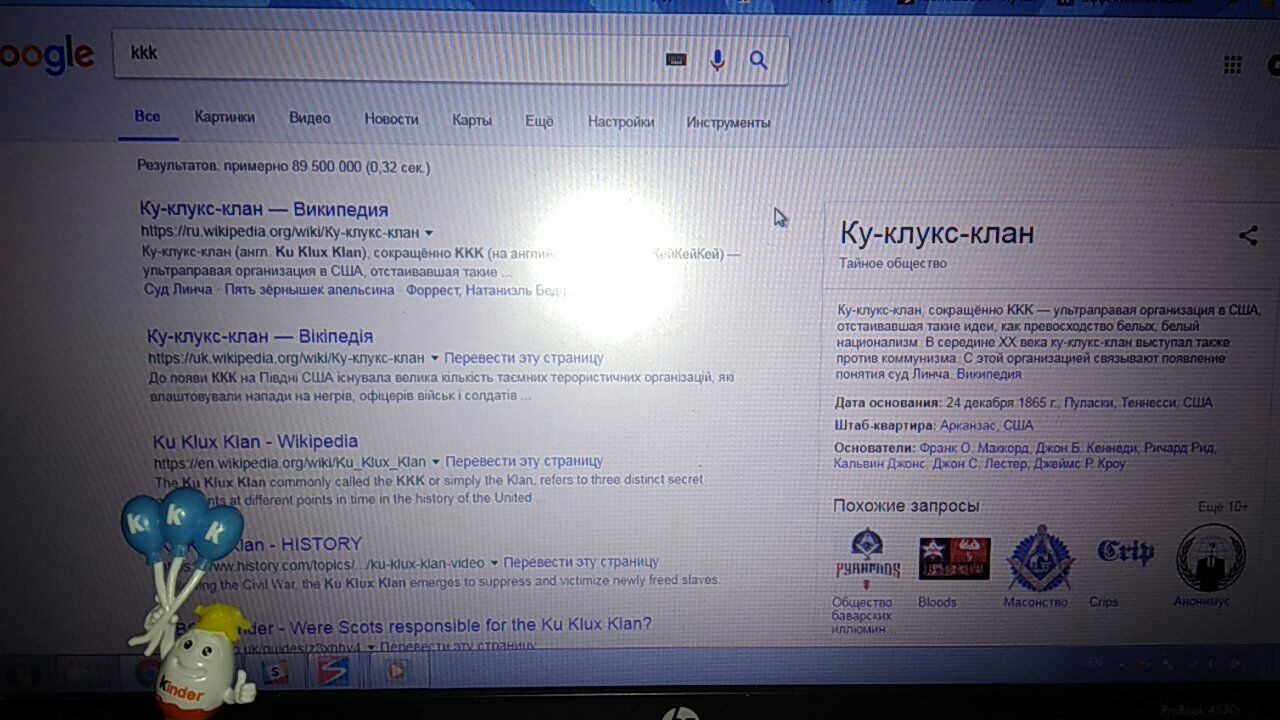
Task: Click the blue magnifier search button
Action: [759, 60]
